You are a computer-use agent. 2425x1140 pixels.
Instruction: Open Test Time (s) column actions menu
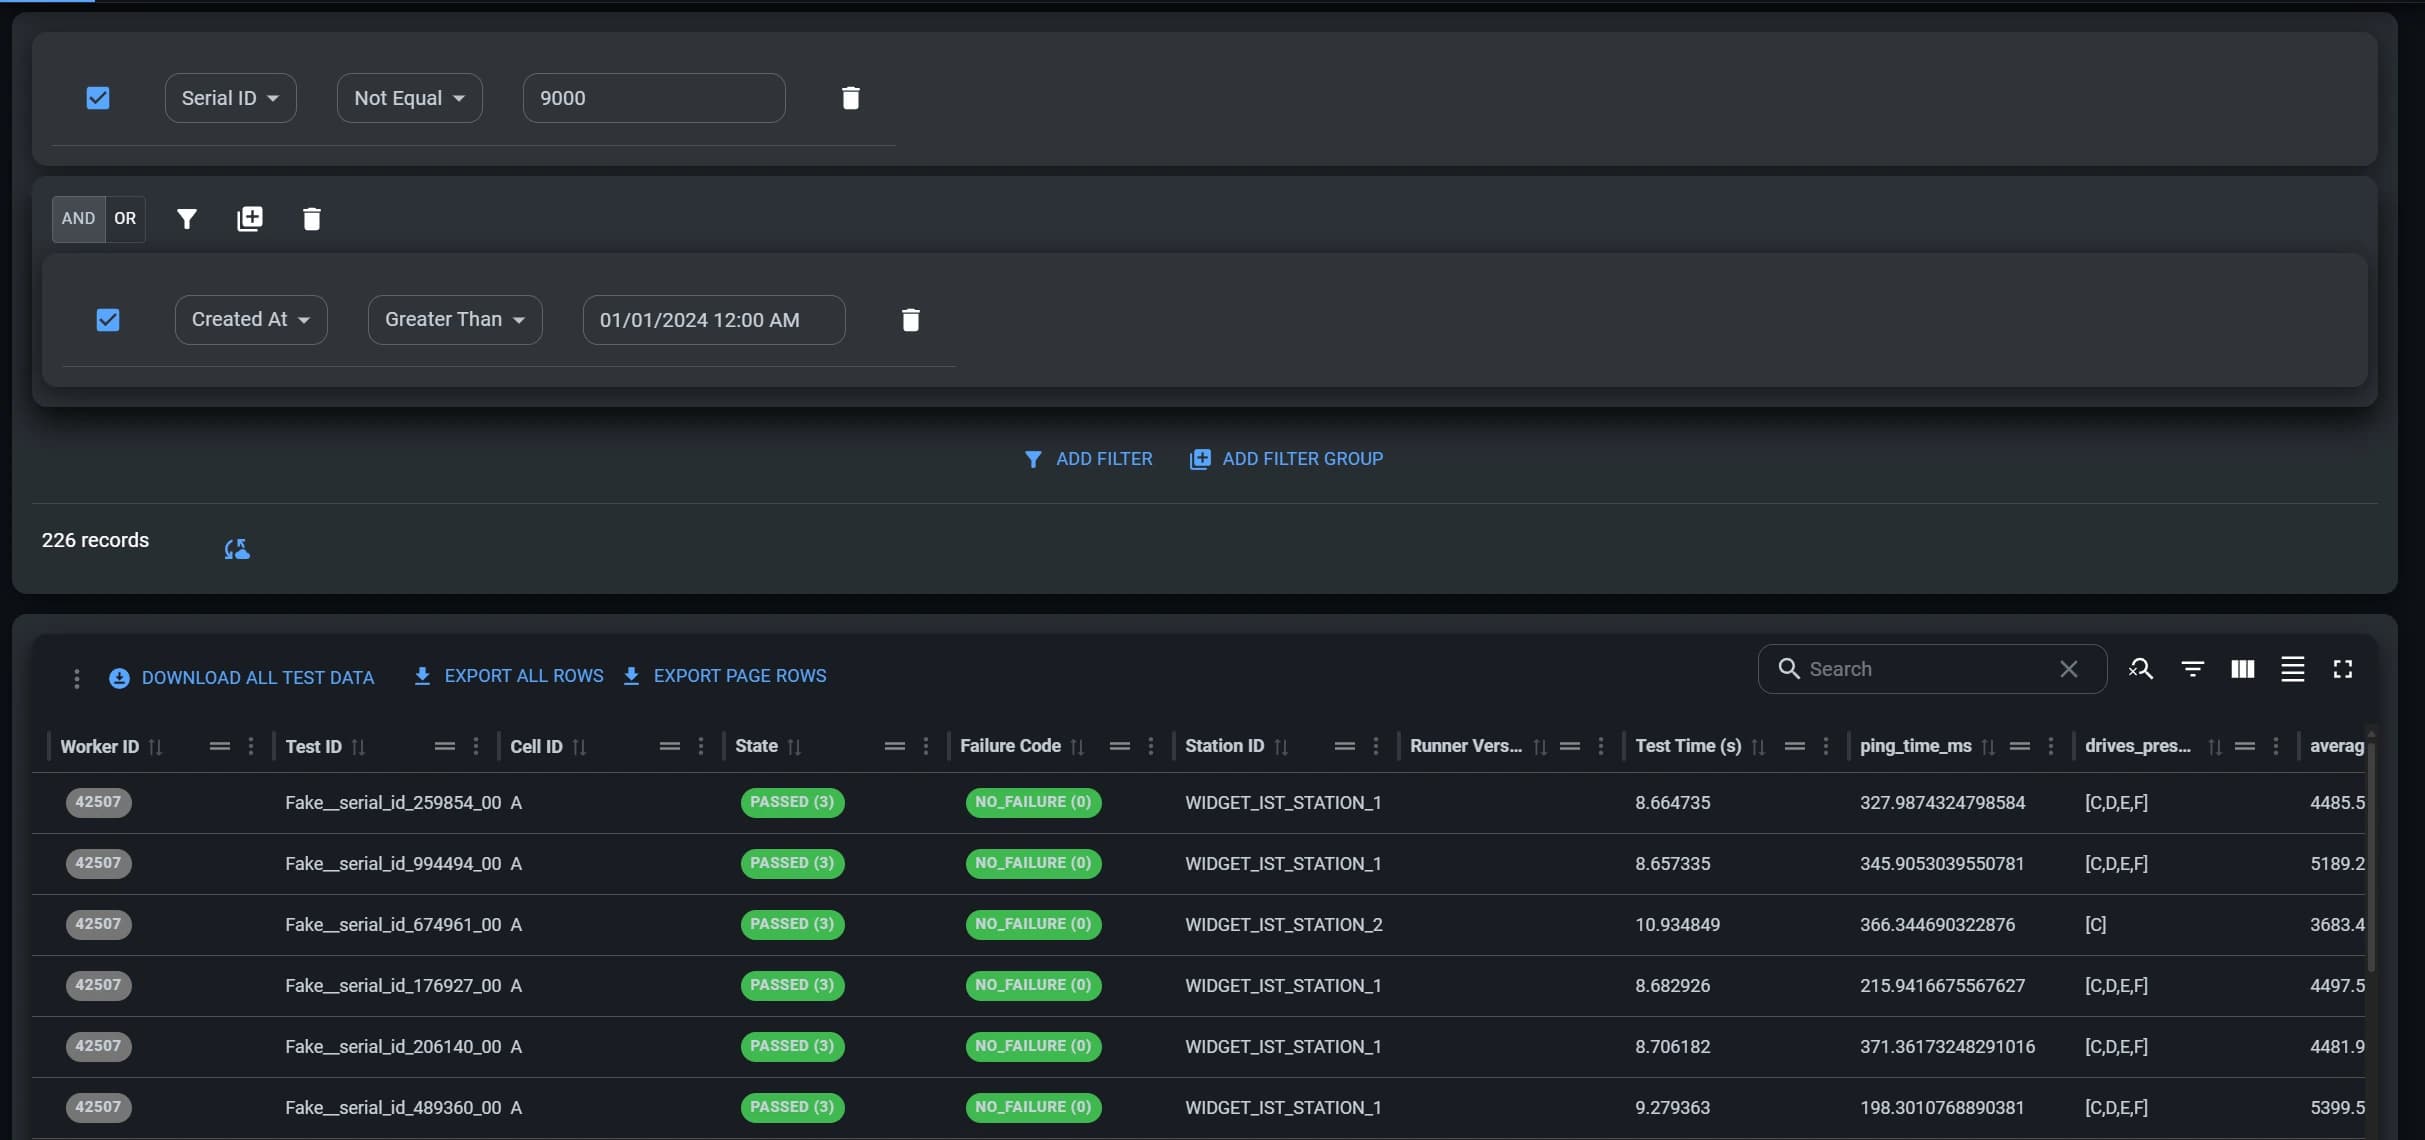coord(1825,746)
